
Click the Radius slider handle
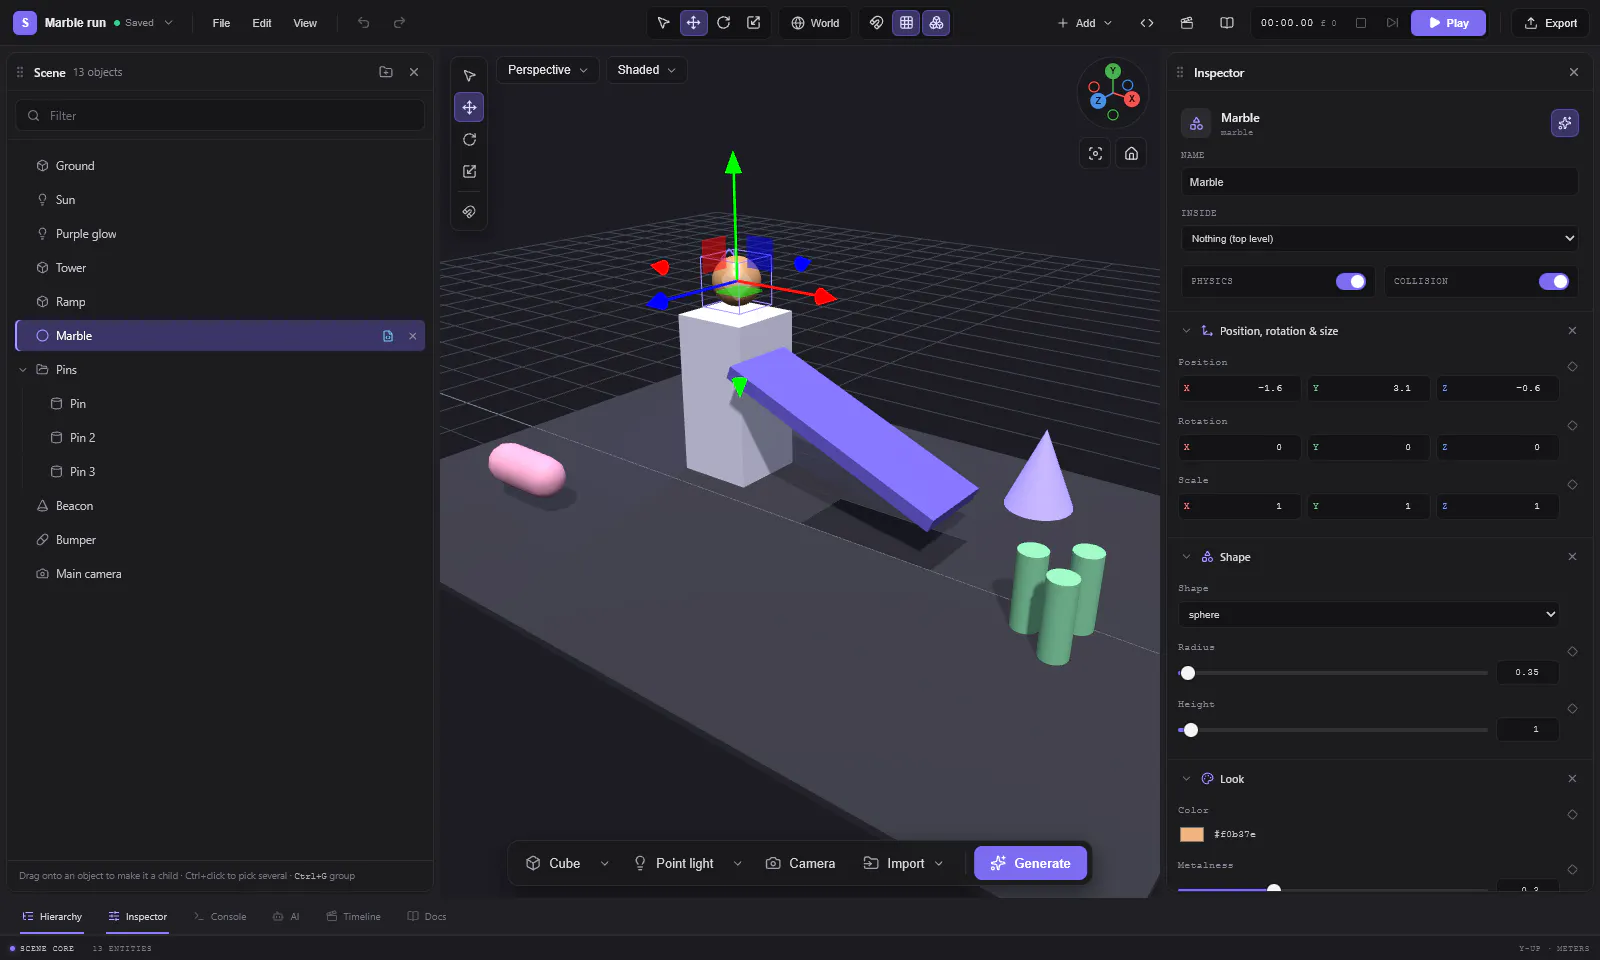[1188, 673]
